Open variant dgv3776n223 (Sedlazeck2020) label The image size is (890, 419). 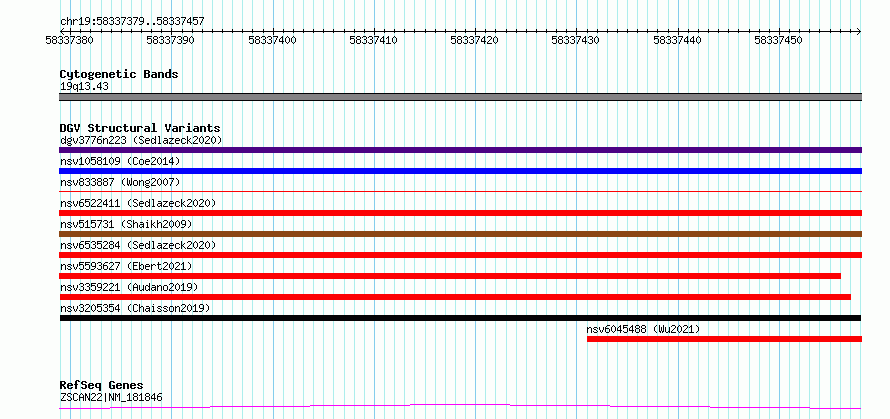coord(141,140)
